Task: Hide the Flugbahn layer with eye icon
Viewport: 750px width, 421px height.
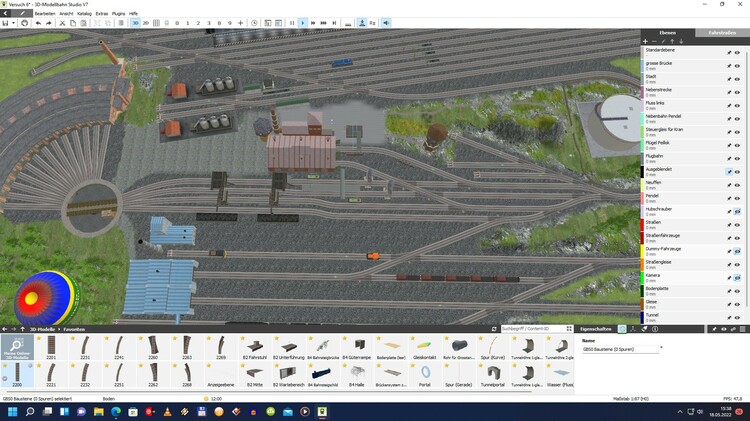Action: point(737,158)
